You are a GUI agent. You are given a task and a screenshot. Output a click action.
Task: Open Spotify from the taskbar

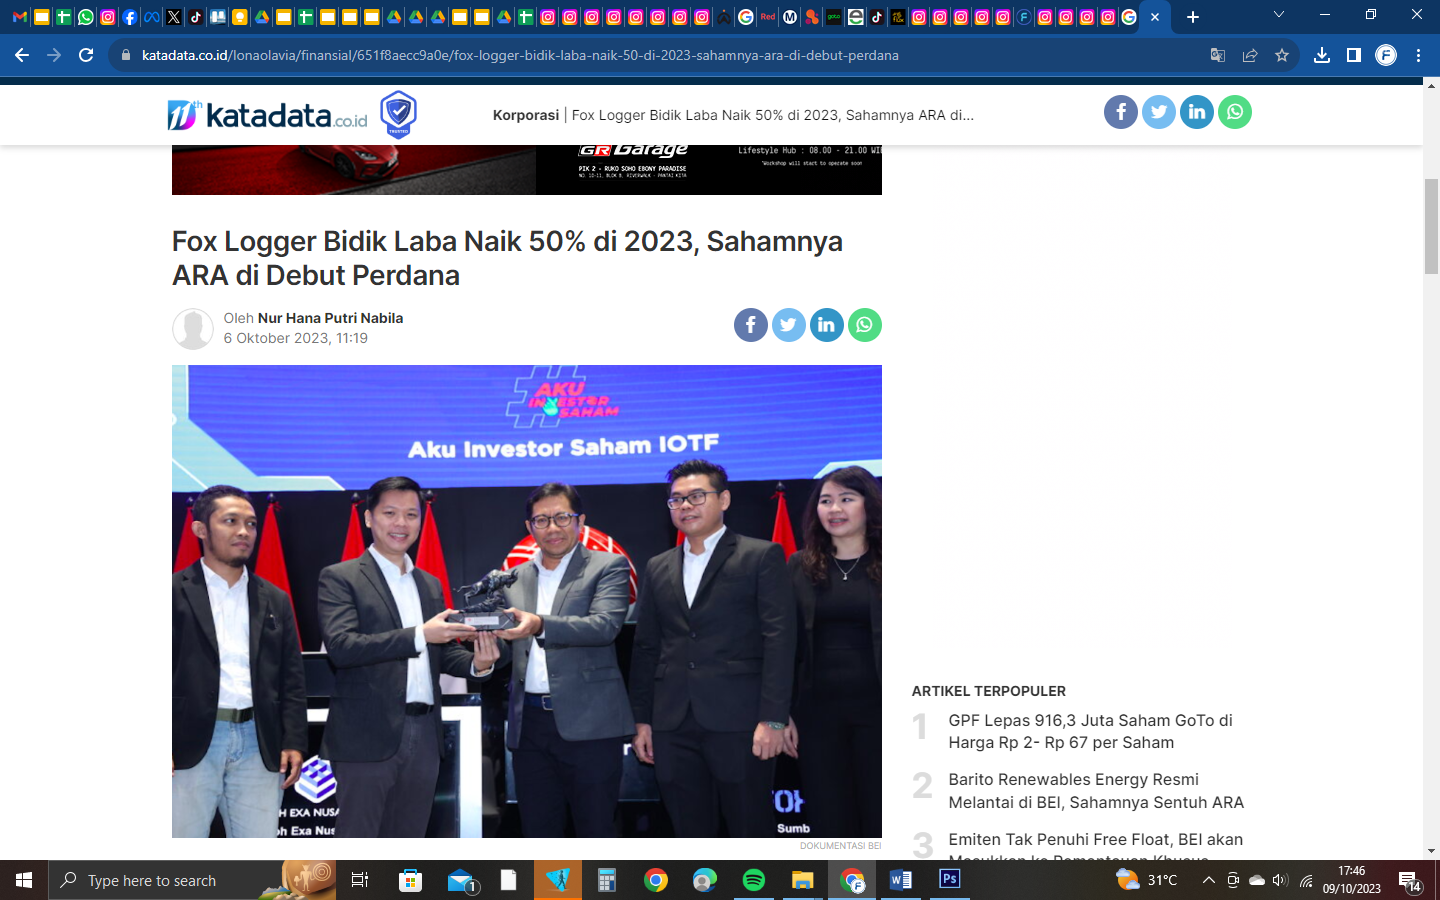[753, 881]
